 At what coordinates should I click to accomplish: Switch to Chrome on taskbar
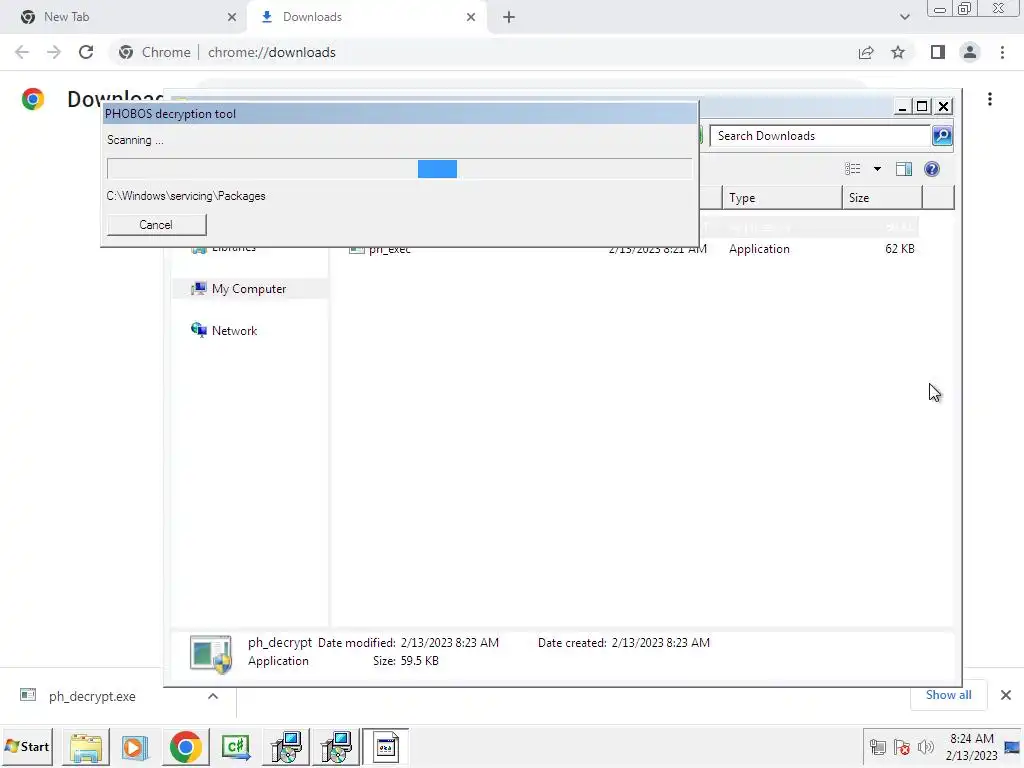point(185,747)
